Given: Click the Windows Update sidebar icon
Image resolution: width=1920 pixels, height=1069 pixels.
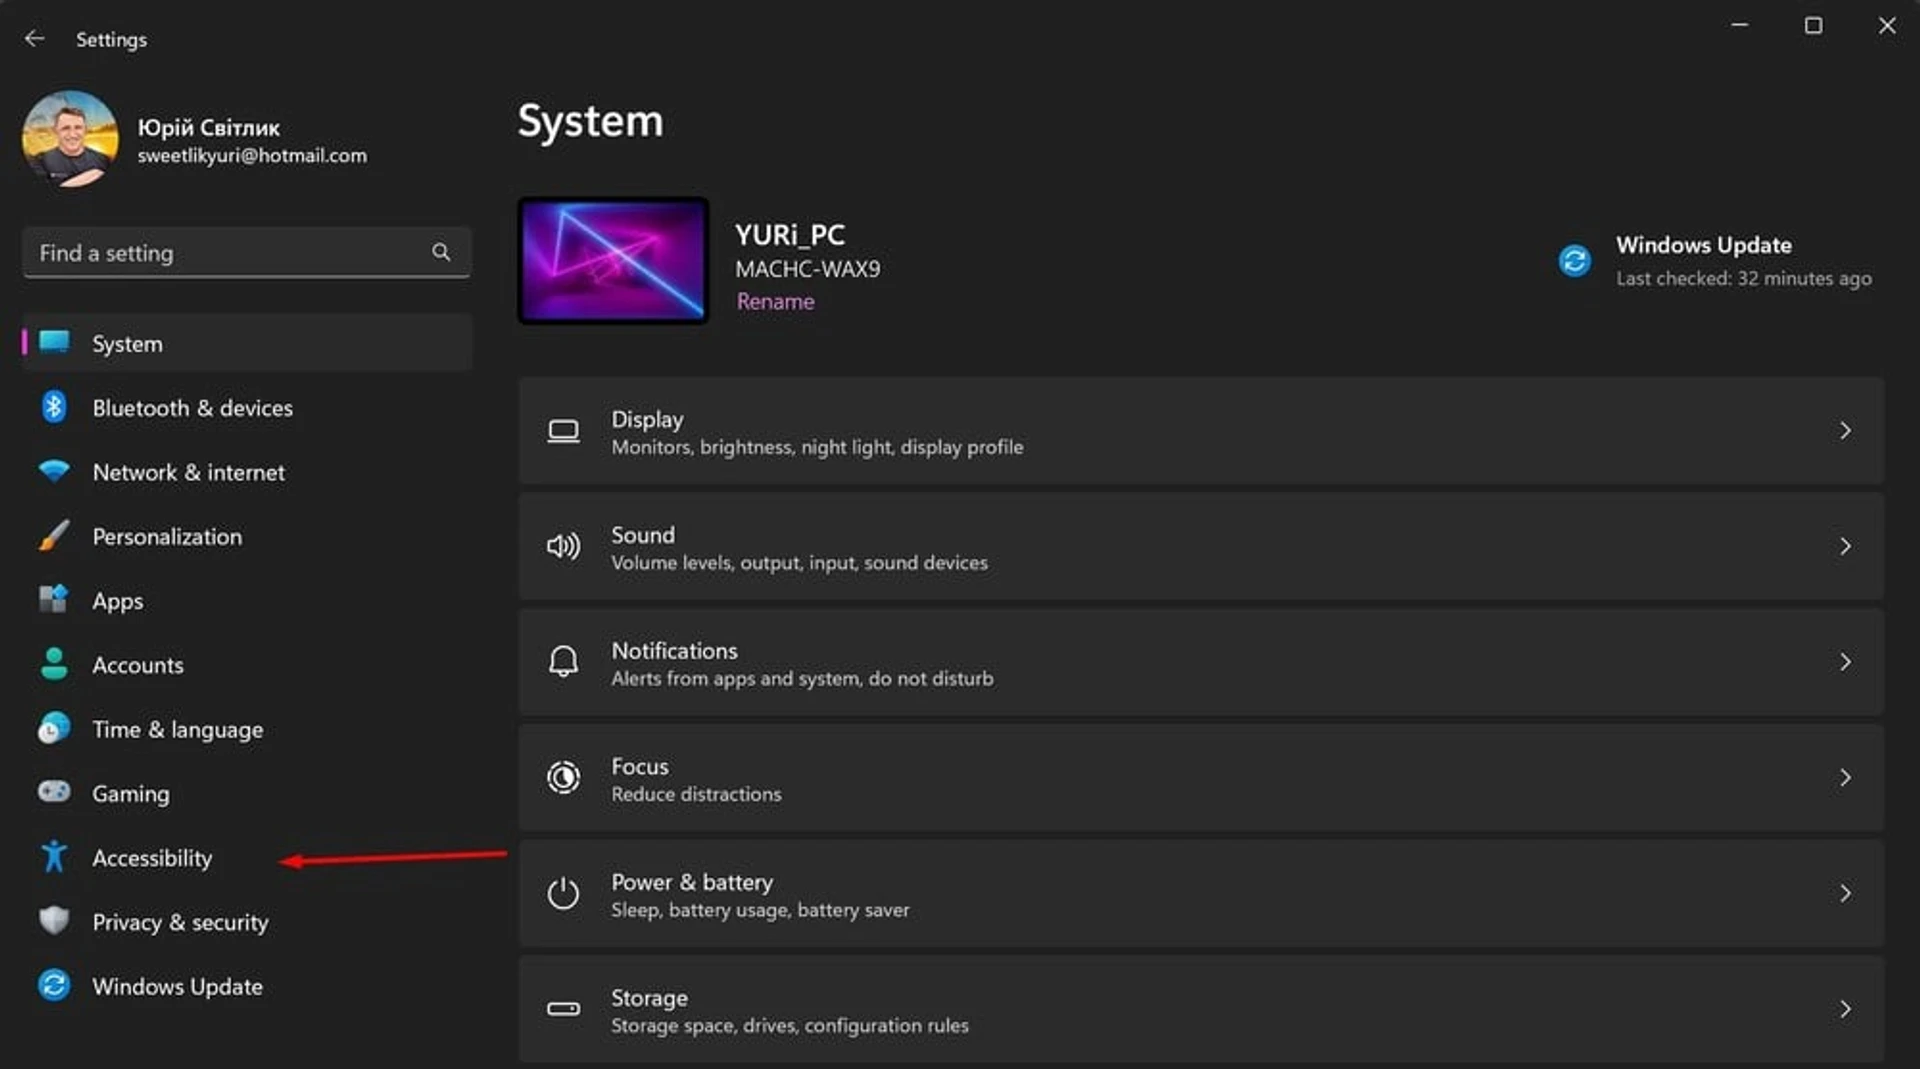Looking at the screenshot, I should [x=54, y=985].
